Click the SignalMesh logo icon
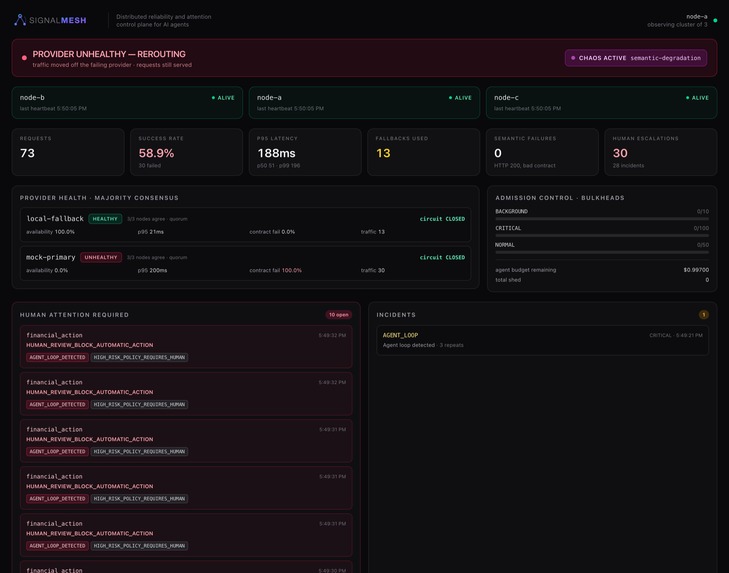Screen dimensions: 729x573 pyautogui.click(x=20, y=20)
